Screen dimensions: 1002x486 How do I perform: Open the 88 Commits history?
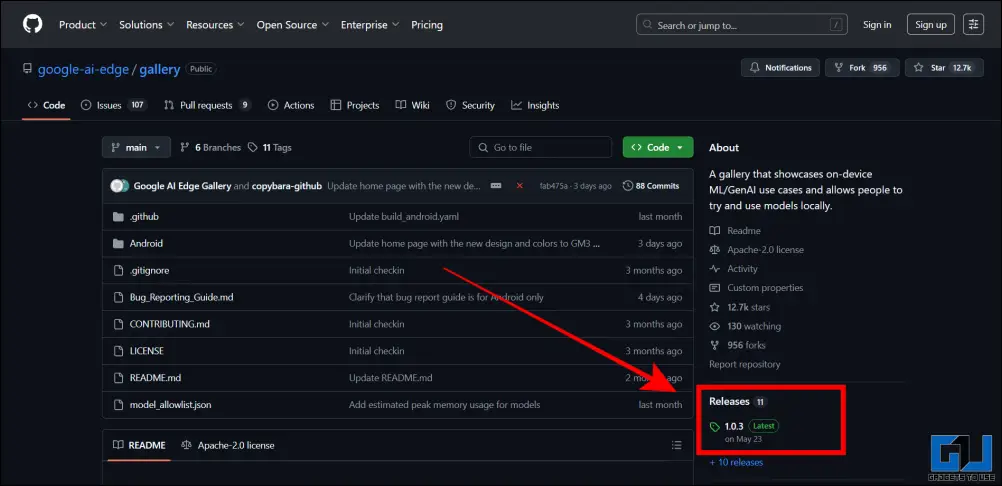click(x=651, y=186)
